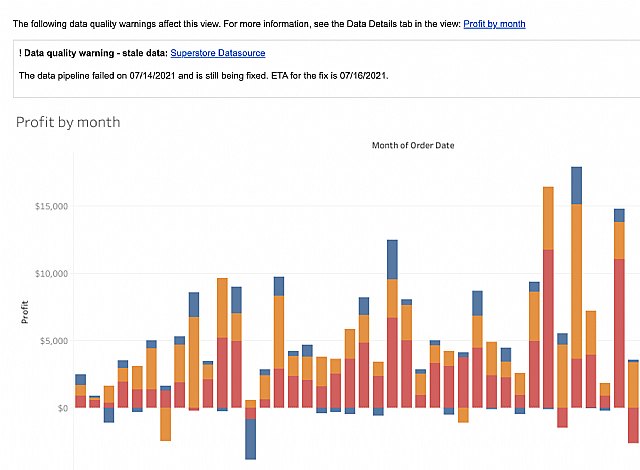This screenshot has width=640, height=470.
Task: Click the negative red segment of the last bar
Action: point(633,425)
